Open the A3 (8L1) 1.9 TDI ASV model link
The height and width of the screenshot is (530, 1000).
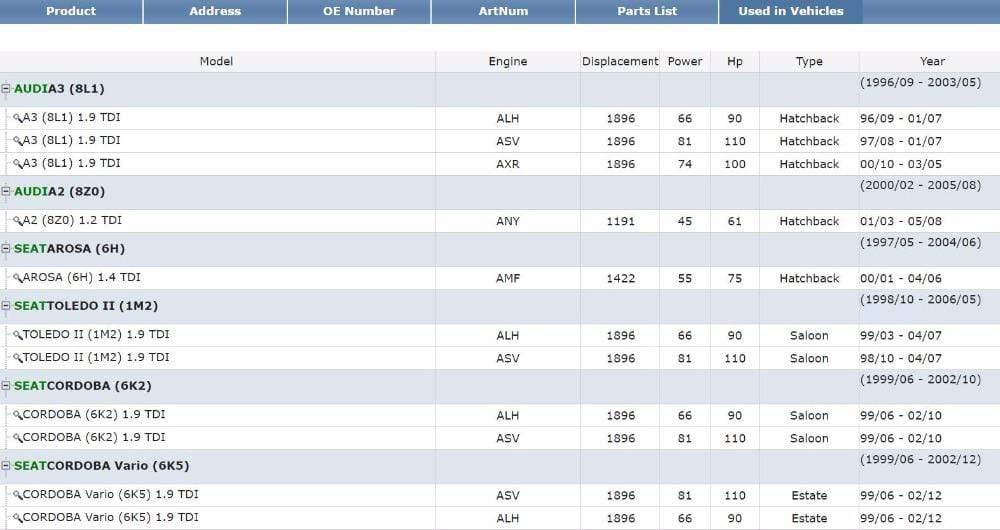point(71,141)
